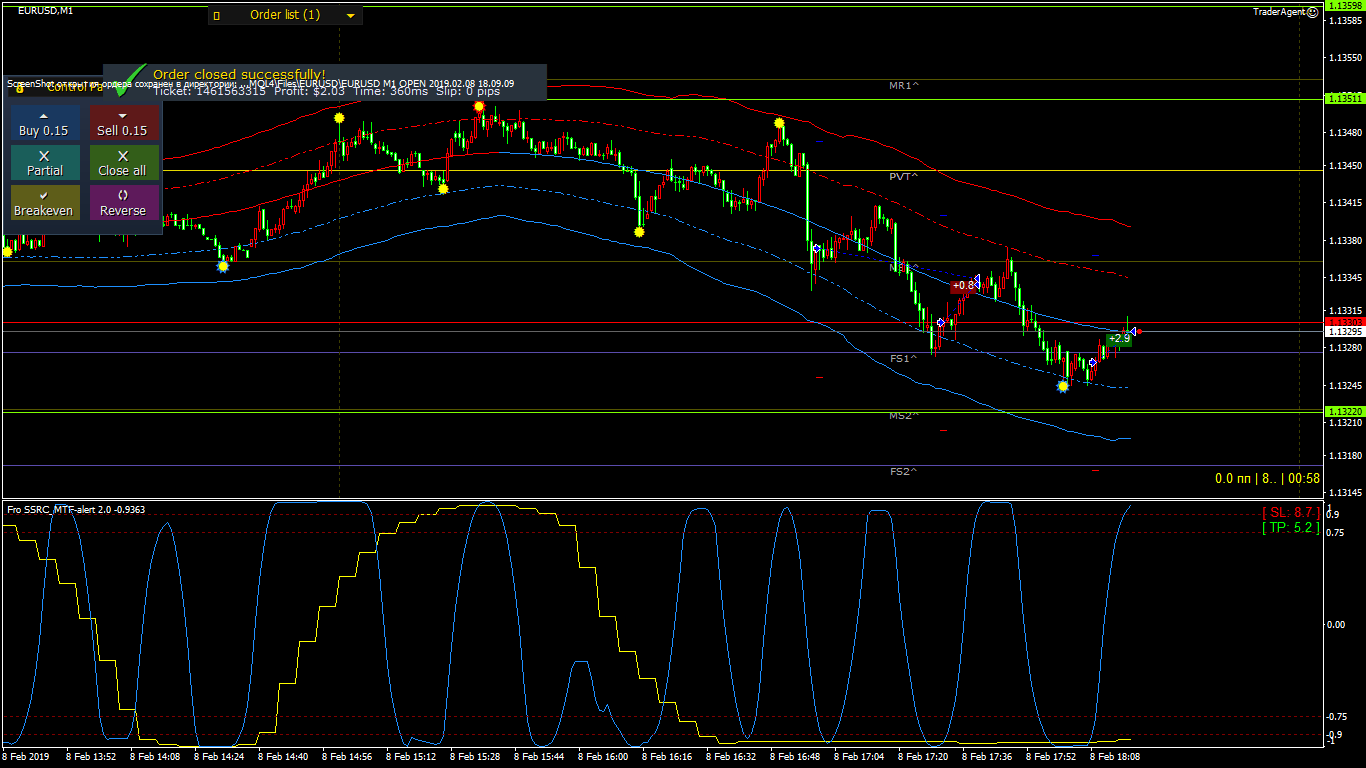
Task: Click the red 'SL: 8.7' label
Action: pos(1290,512)
